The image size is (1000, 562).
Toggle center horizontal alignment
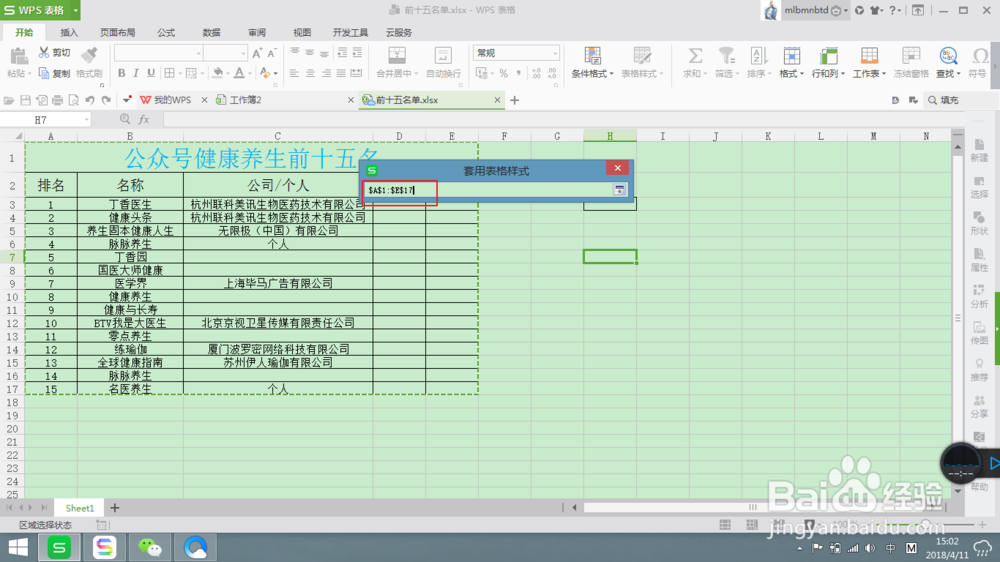[310, 73]
